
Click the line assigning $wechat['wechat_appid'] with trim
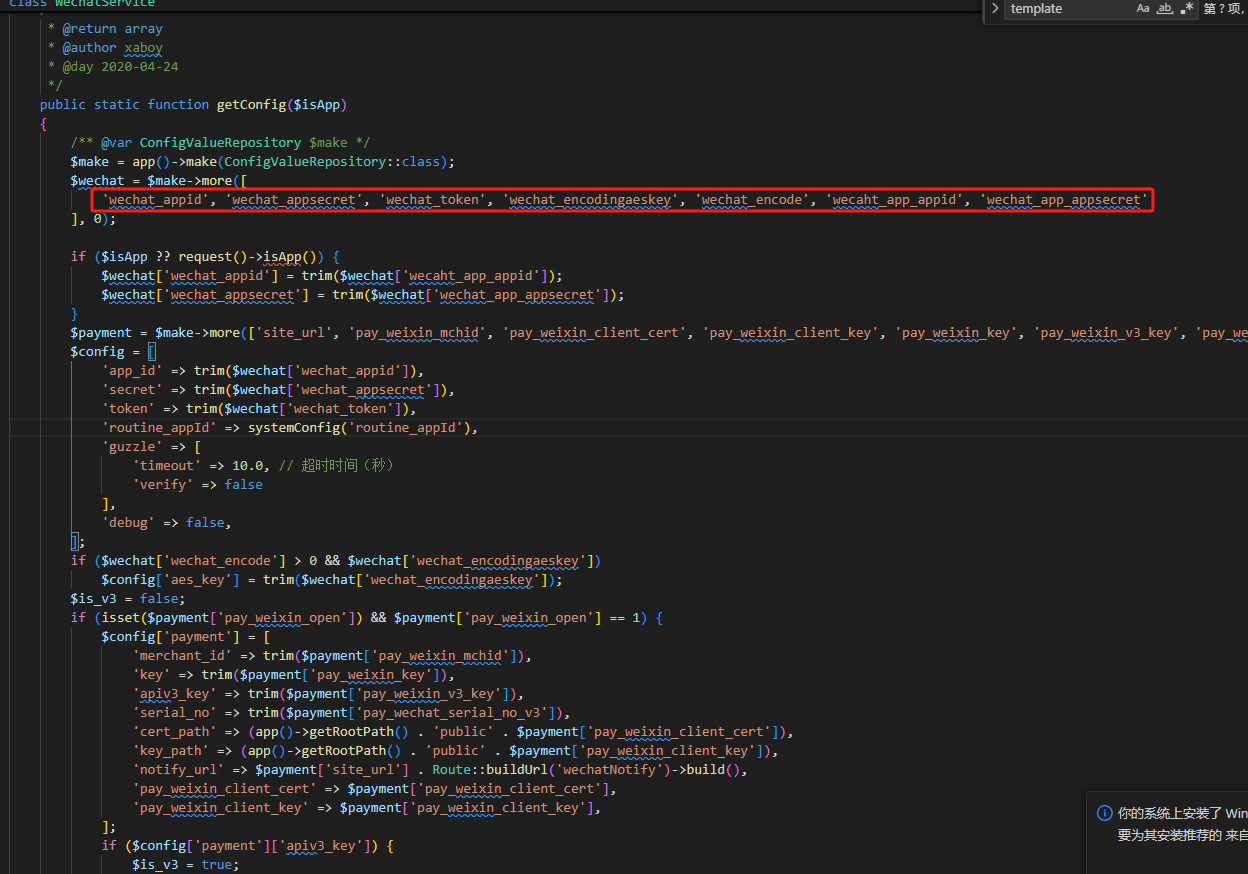click(x=332, y=276)
